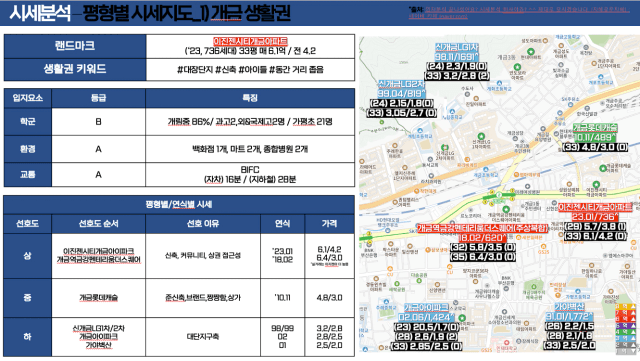
Task: Click the 선호 이유 column header
Action: click(x=203, y=223)
